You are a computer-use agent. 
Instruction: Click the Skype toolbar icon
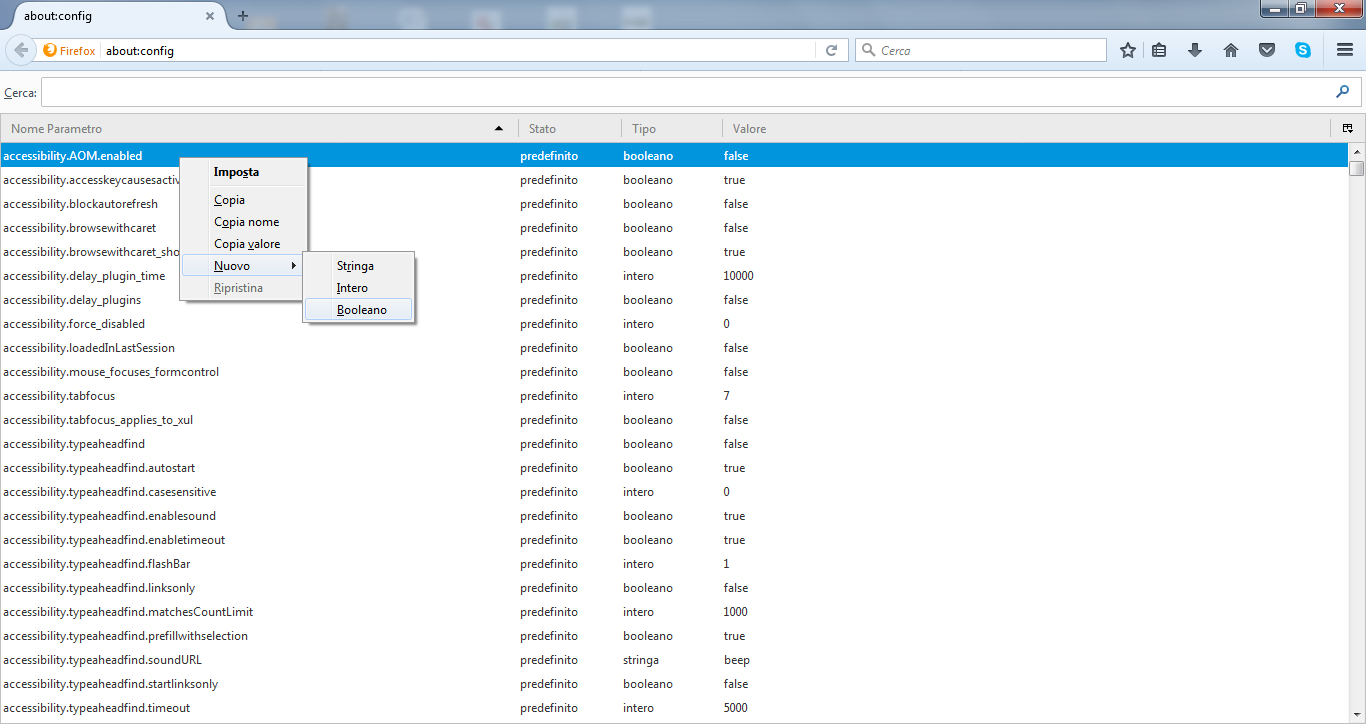tap(1303, 50)
